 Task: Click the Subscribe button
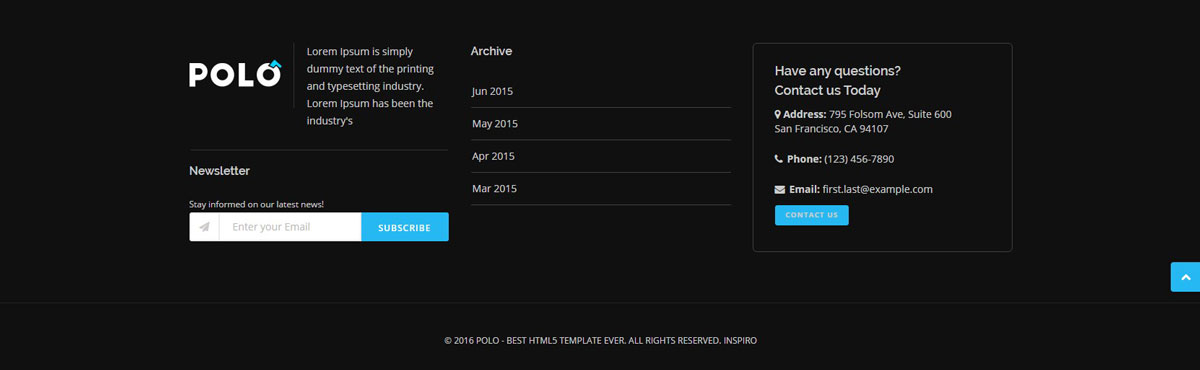click(x=405, y=227)
